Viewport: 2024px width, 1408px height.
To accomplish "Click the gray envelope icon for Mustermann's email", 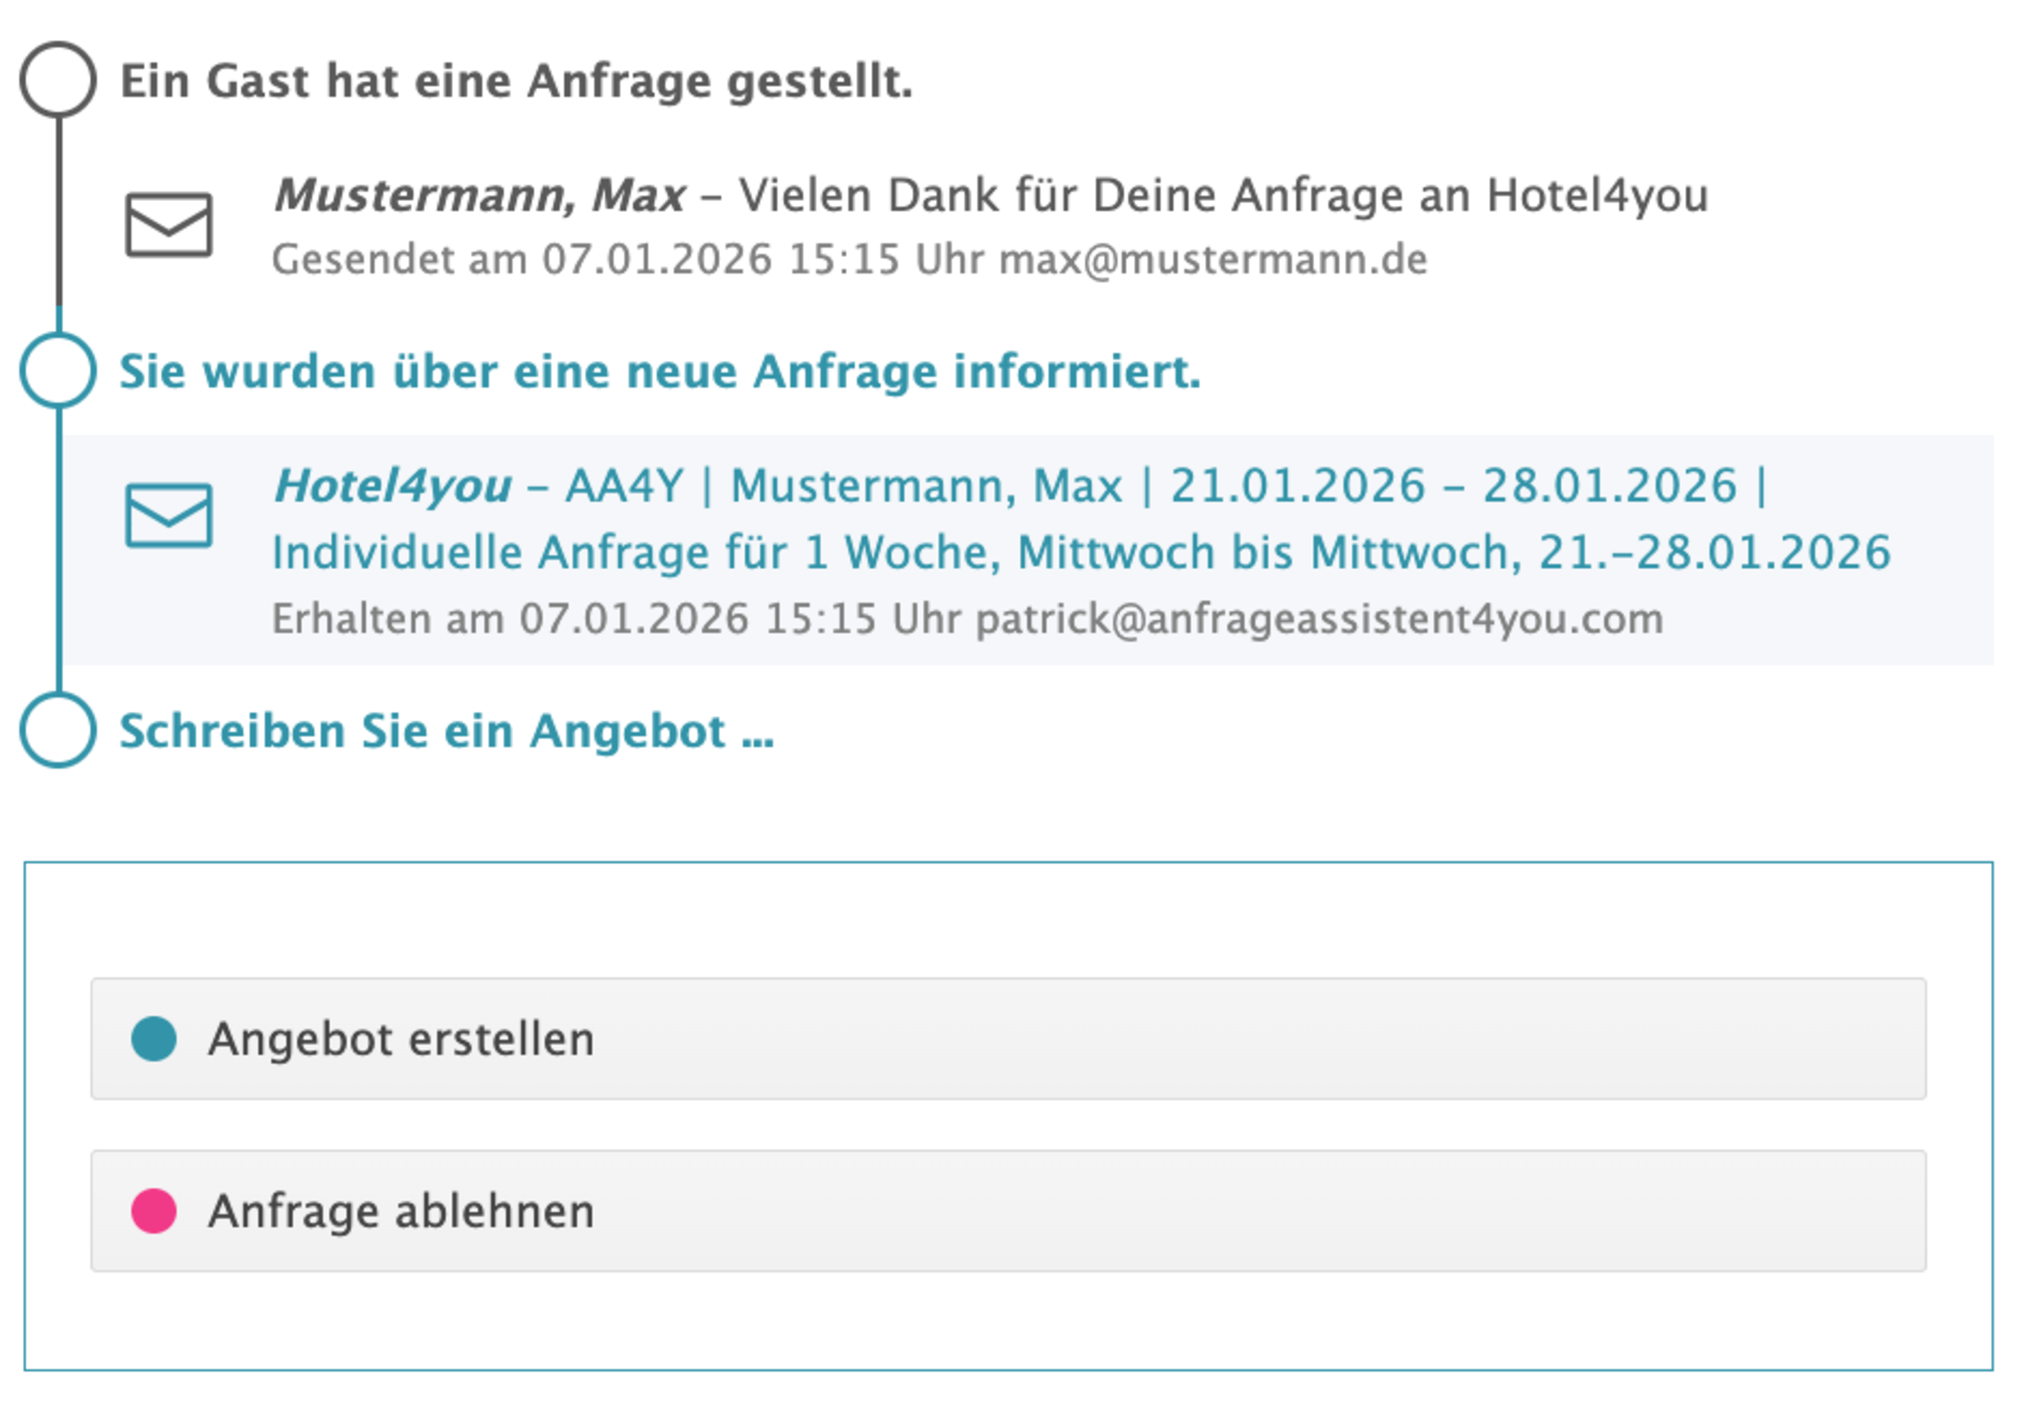I will (168, 225).
